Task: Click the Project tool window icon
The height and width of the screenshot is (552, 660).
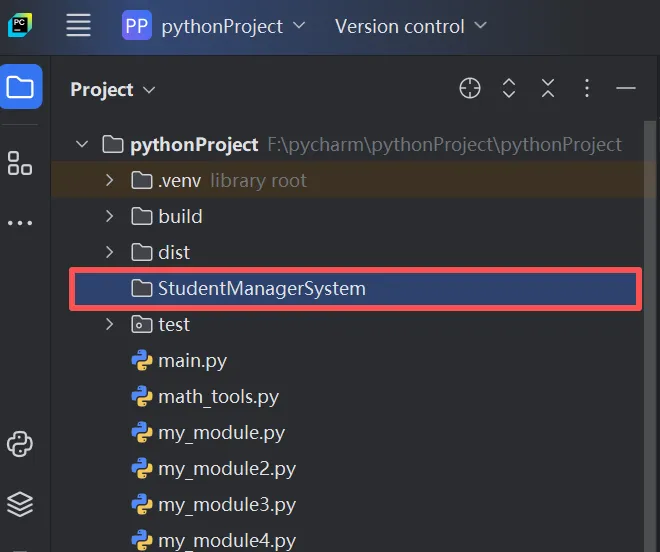Action: click(x=21, y=87)
